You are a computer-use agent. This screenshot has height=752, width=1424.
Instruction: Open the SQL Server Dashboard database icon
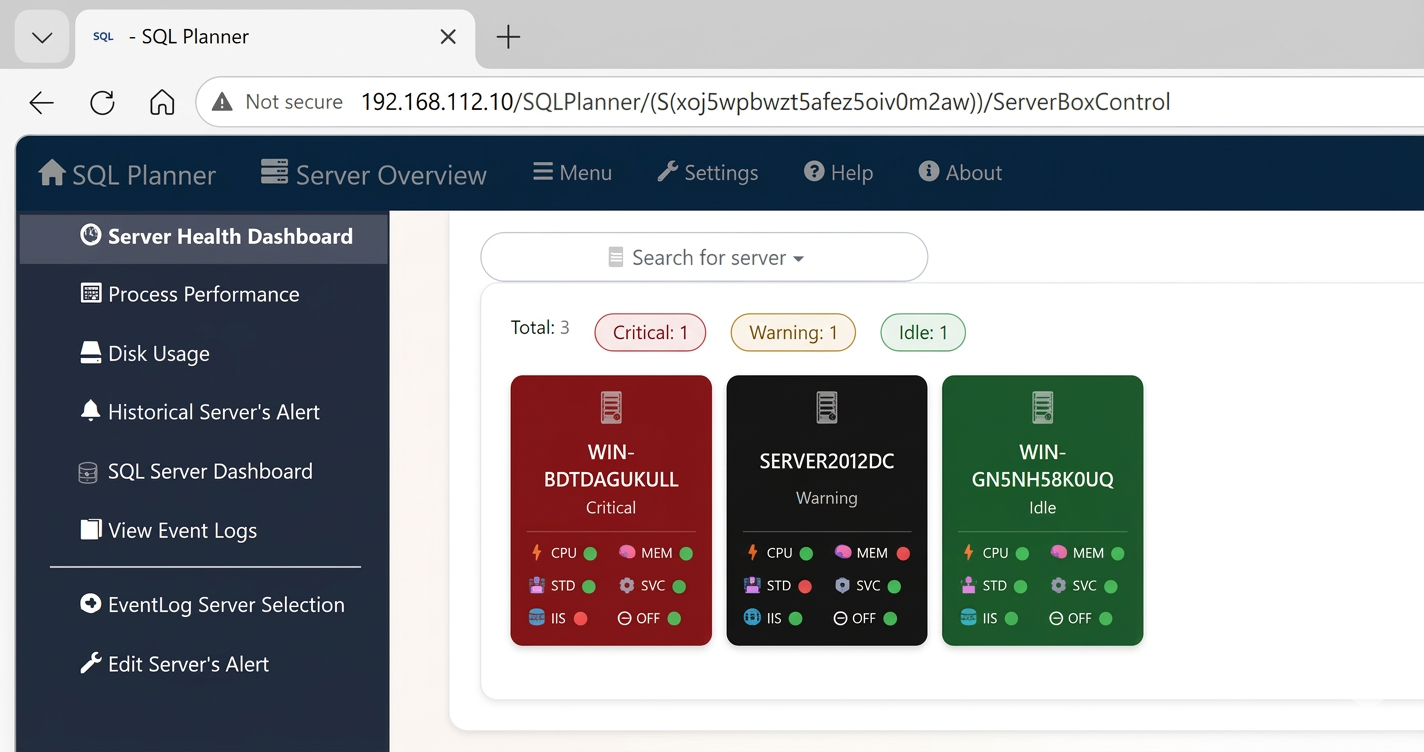coord(88,470)
